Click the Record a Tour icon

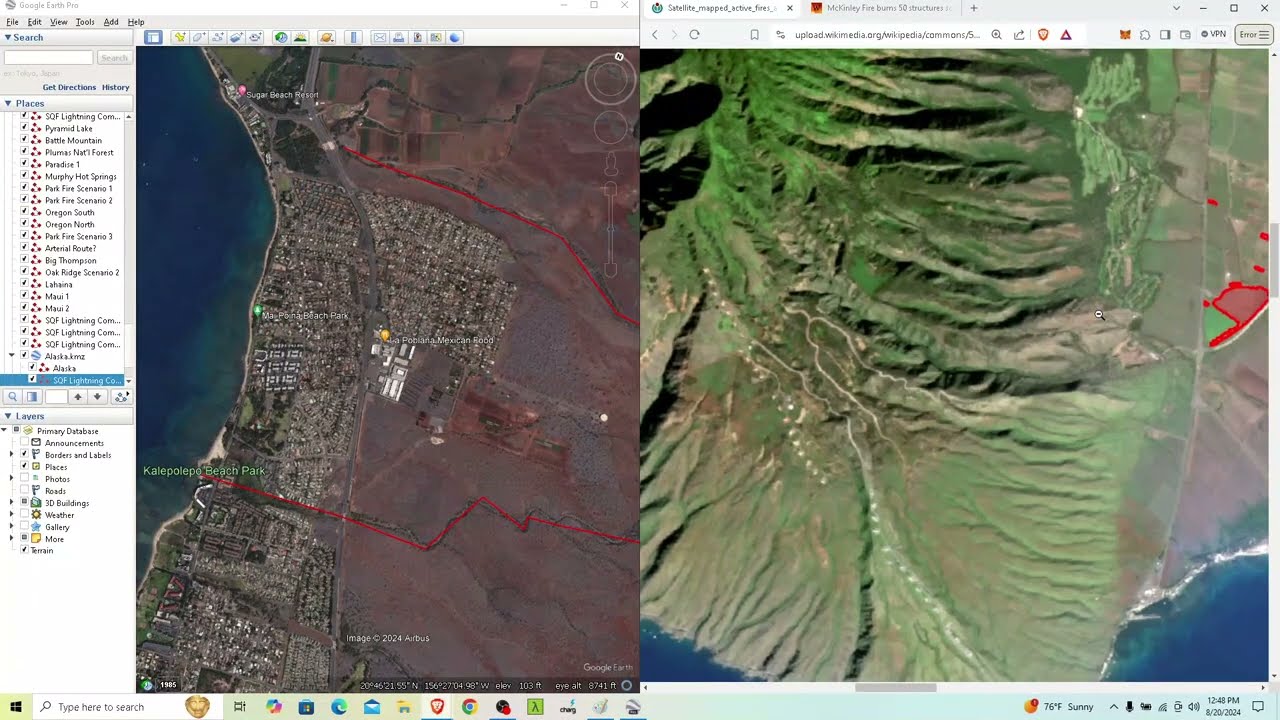click(x=256, y=37)
